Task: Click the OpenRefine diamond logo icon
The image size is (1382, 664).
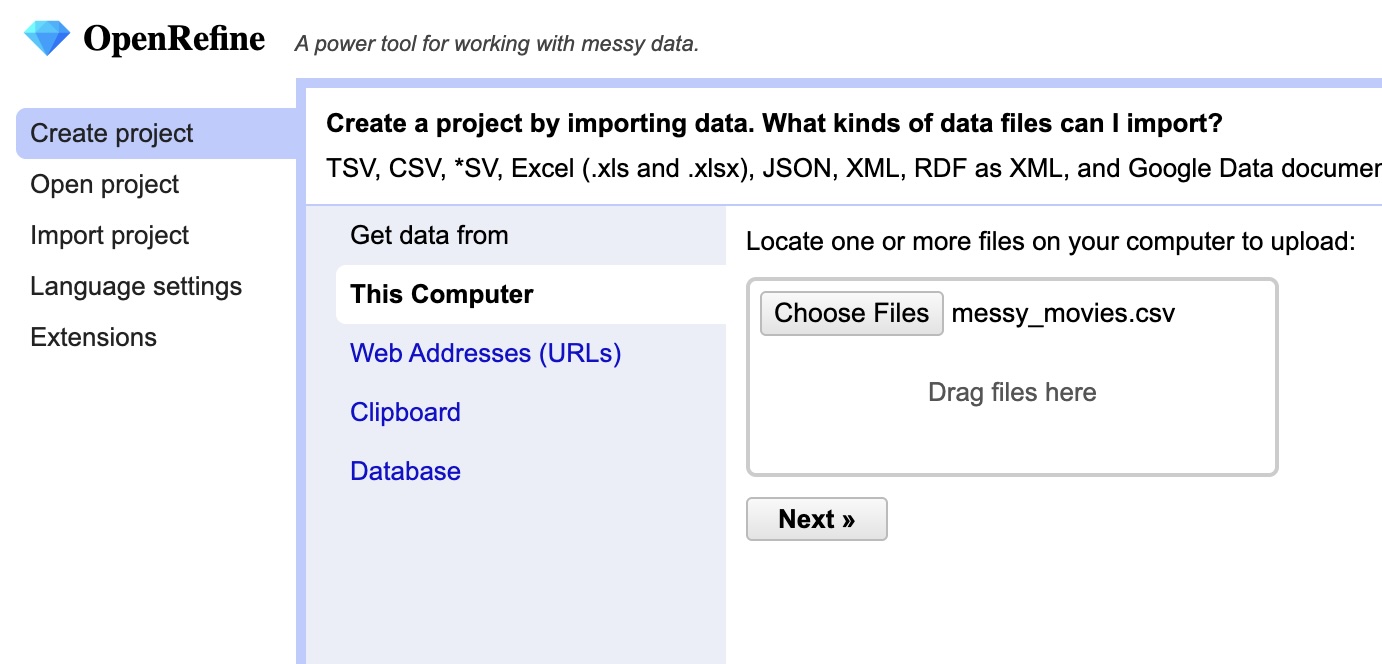Action: coord(47,39)
